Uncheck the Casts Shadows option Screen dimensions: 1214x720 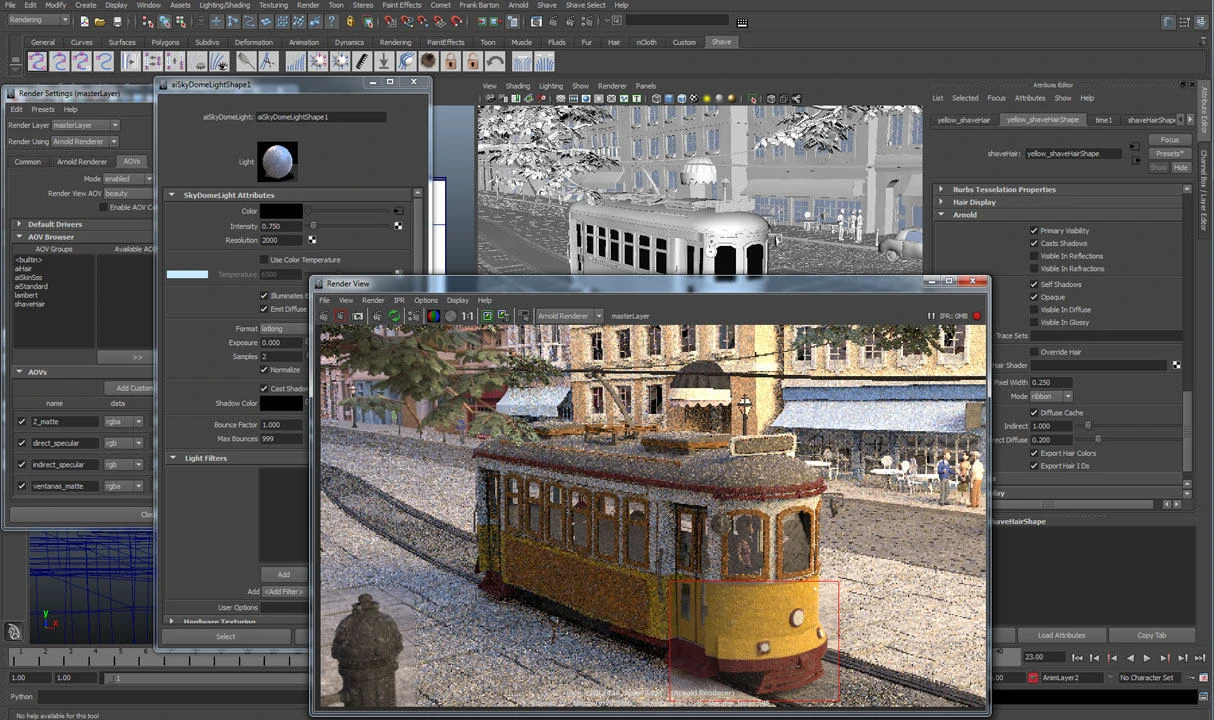click(1034, 243)
